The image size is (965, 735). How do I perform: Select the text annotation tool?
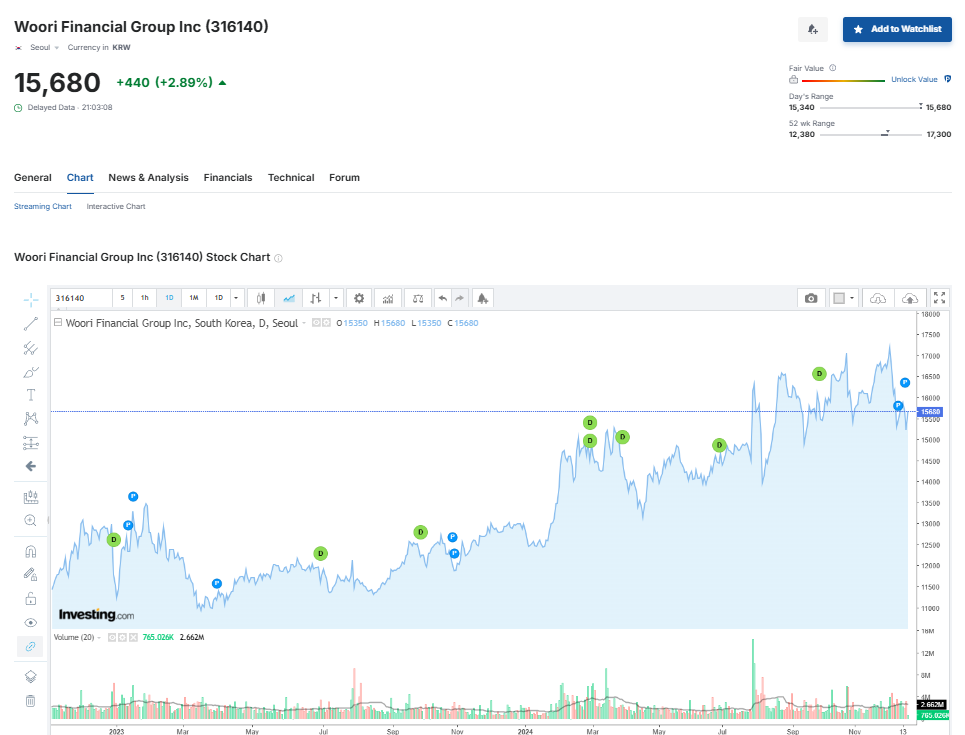pos(31,395)
